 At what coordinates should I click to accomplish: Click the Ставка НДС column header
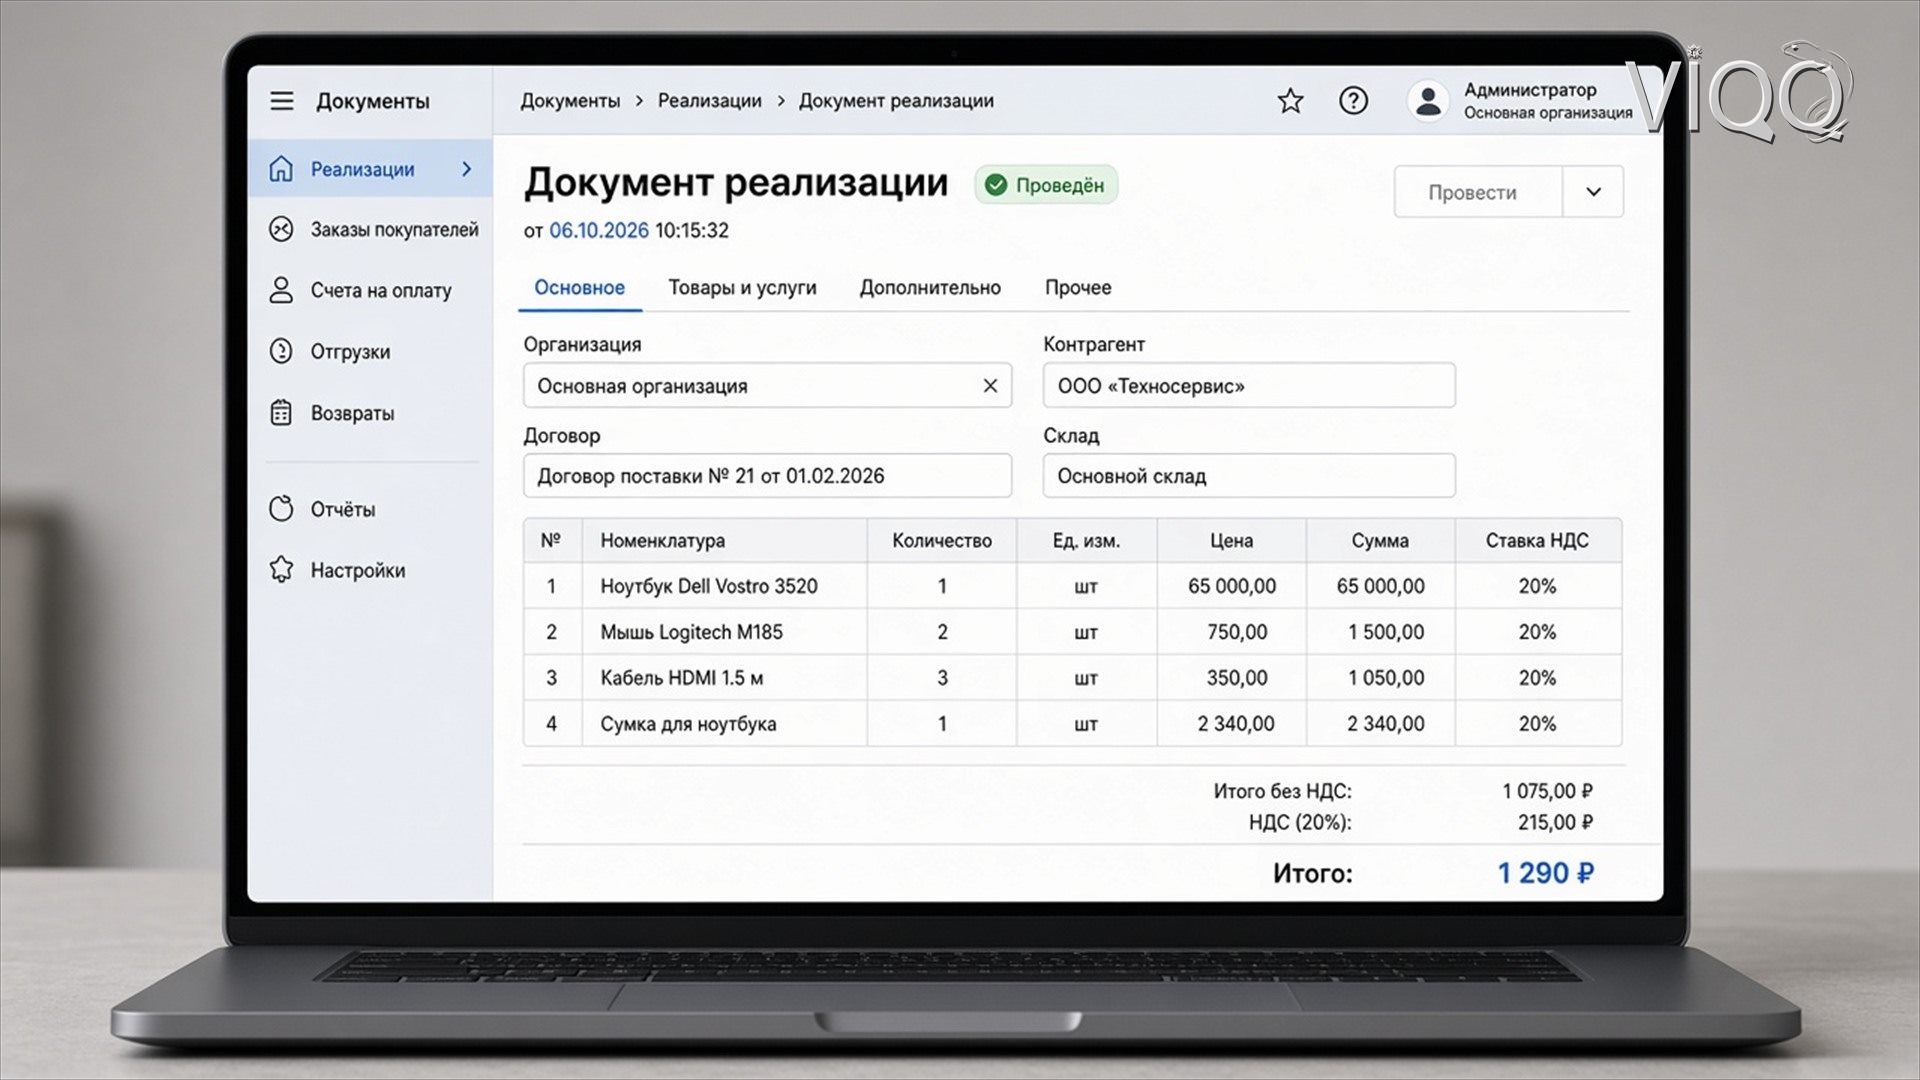[1537, 541]
